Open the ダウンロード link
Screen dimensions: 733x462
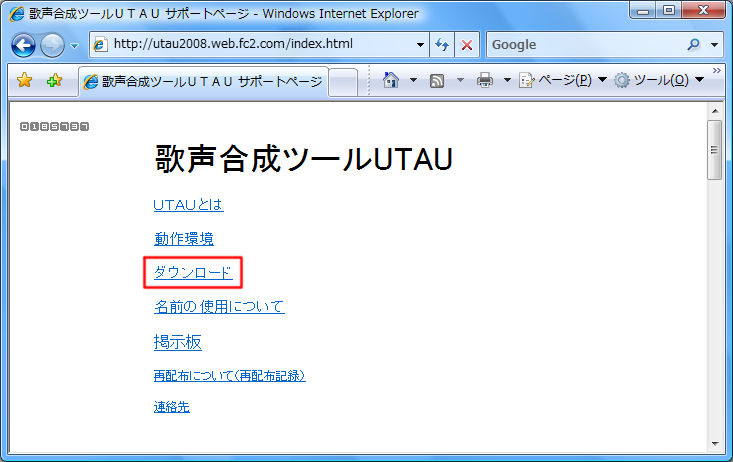click(193, 272)
